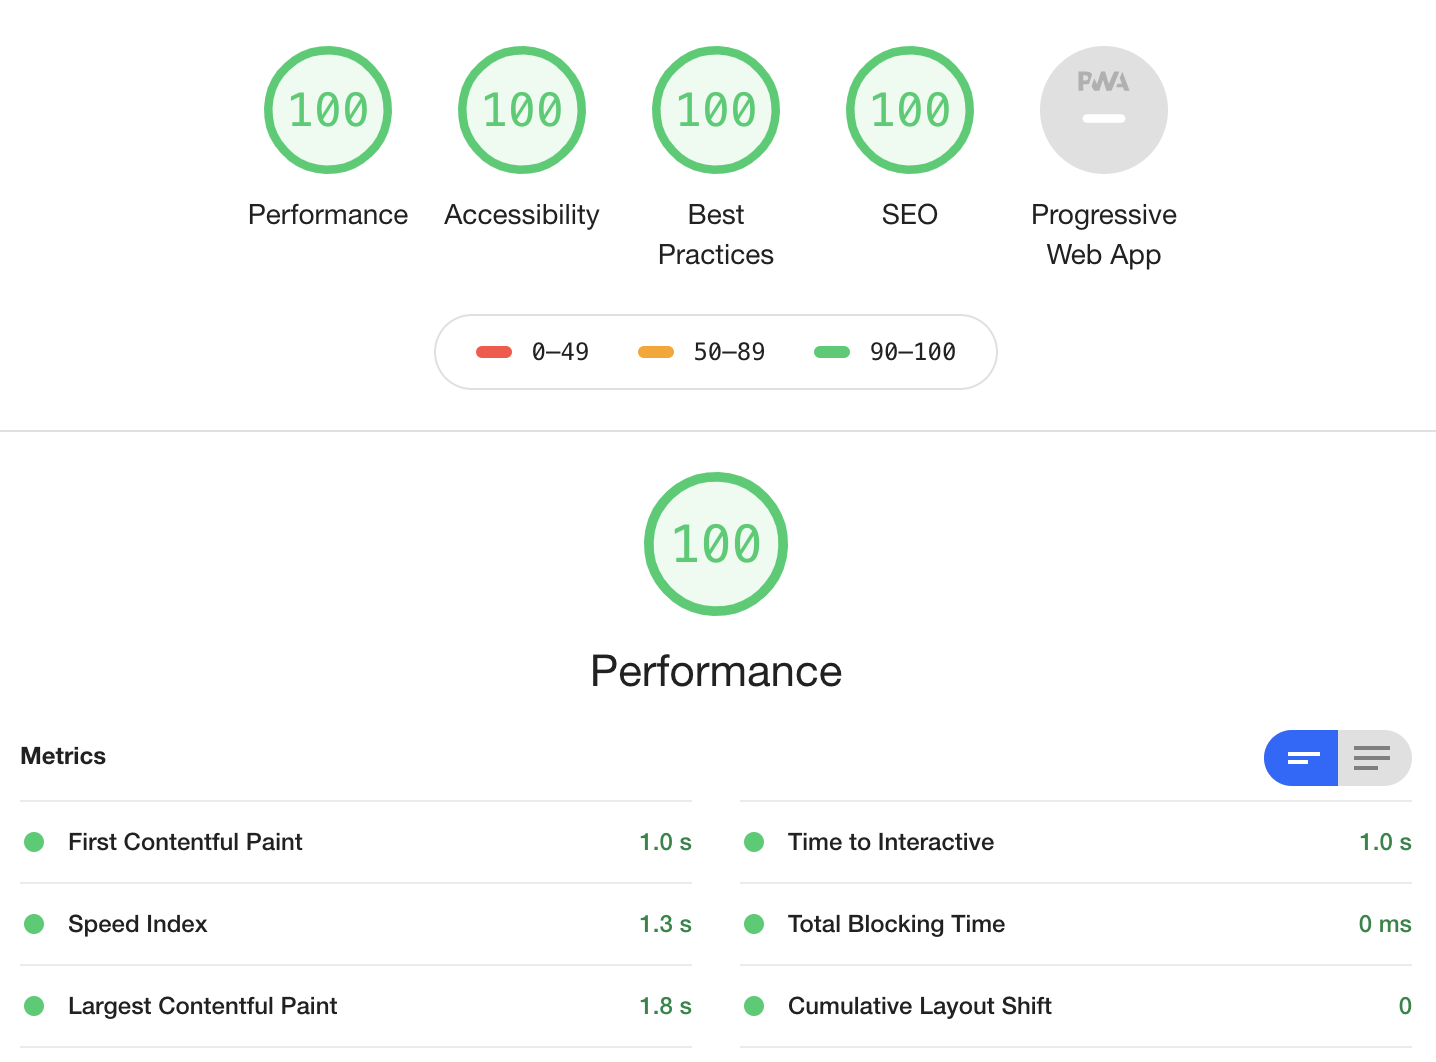Click the Accessibility text label under its gauge
This screenshot has width=1436, height=1062.
522,215
